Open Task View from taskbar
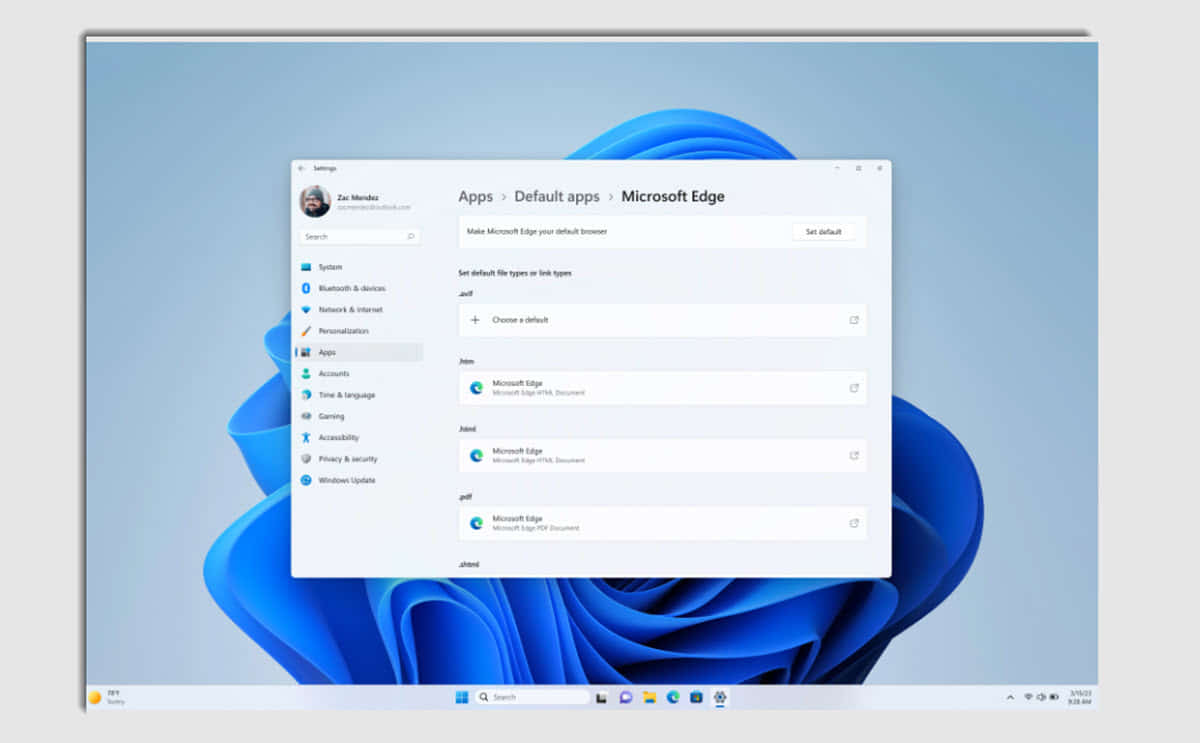Image resolution: width=1200 pixels, height=743 pixels. (x=602, y=697)
